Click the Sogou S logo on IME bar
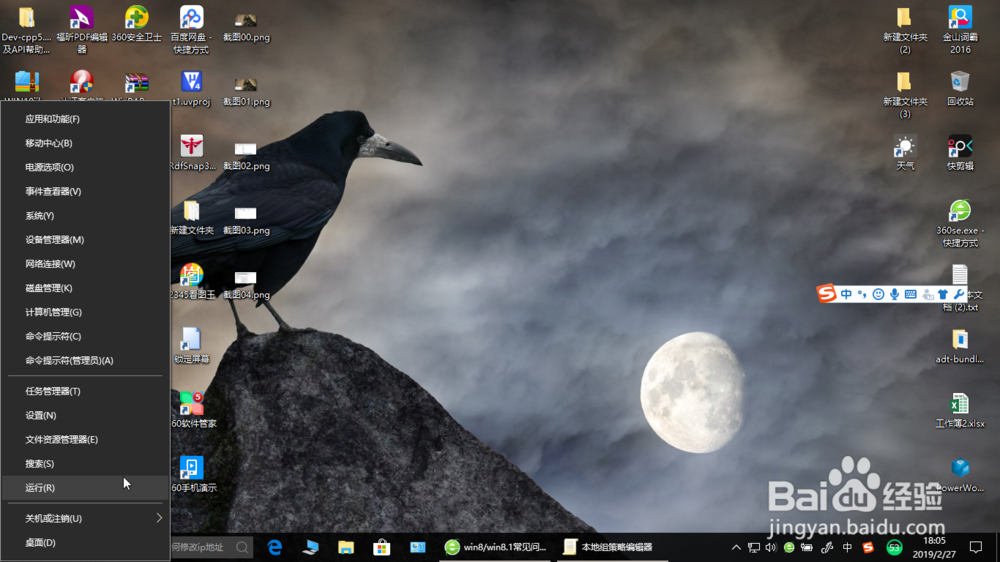 [x=827, y=293]
